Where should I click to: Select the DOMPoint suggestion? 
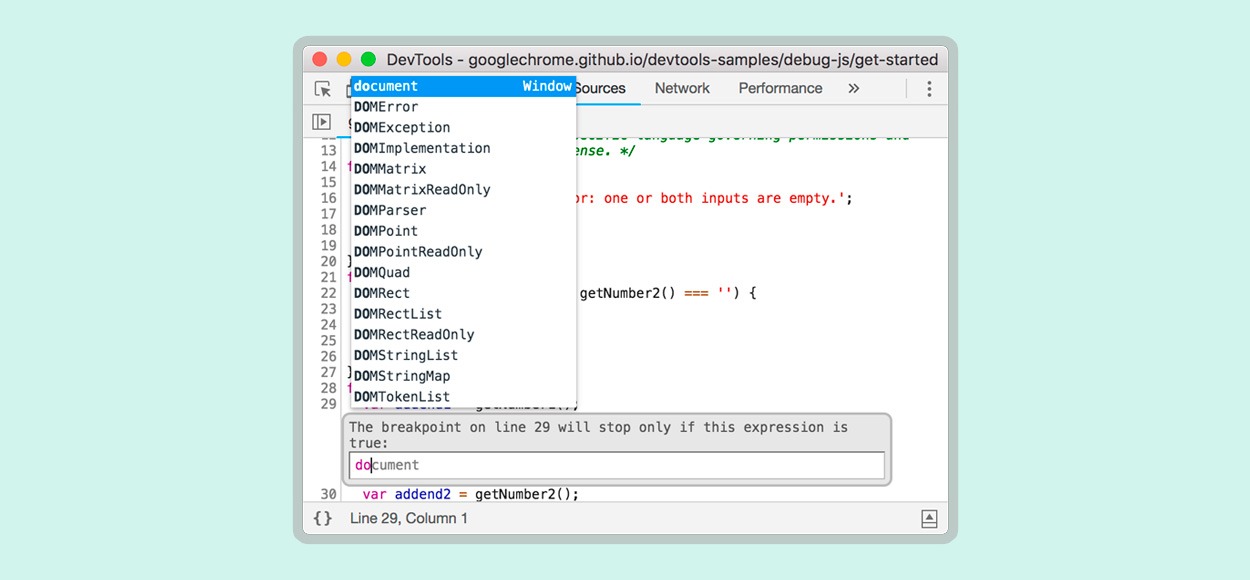click(x=463, y=231)
